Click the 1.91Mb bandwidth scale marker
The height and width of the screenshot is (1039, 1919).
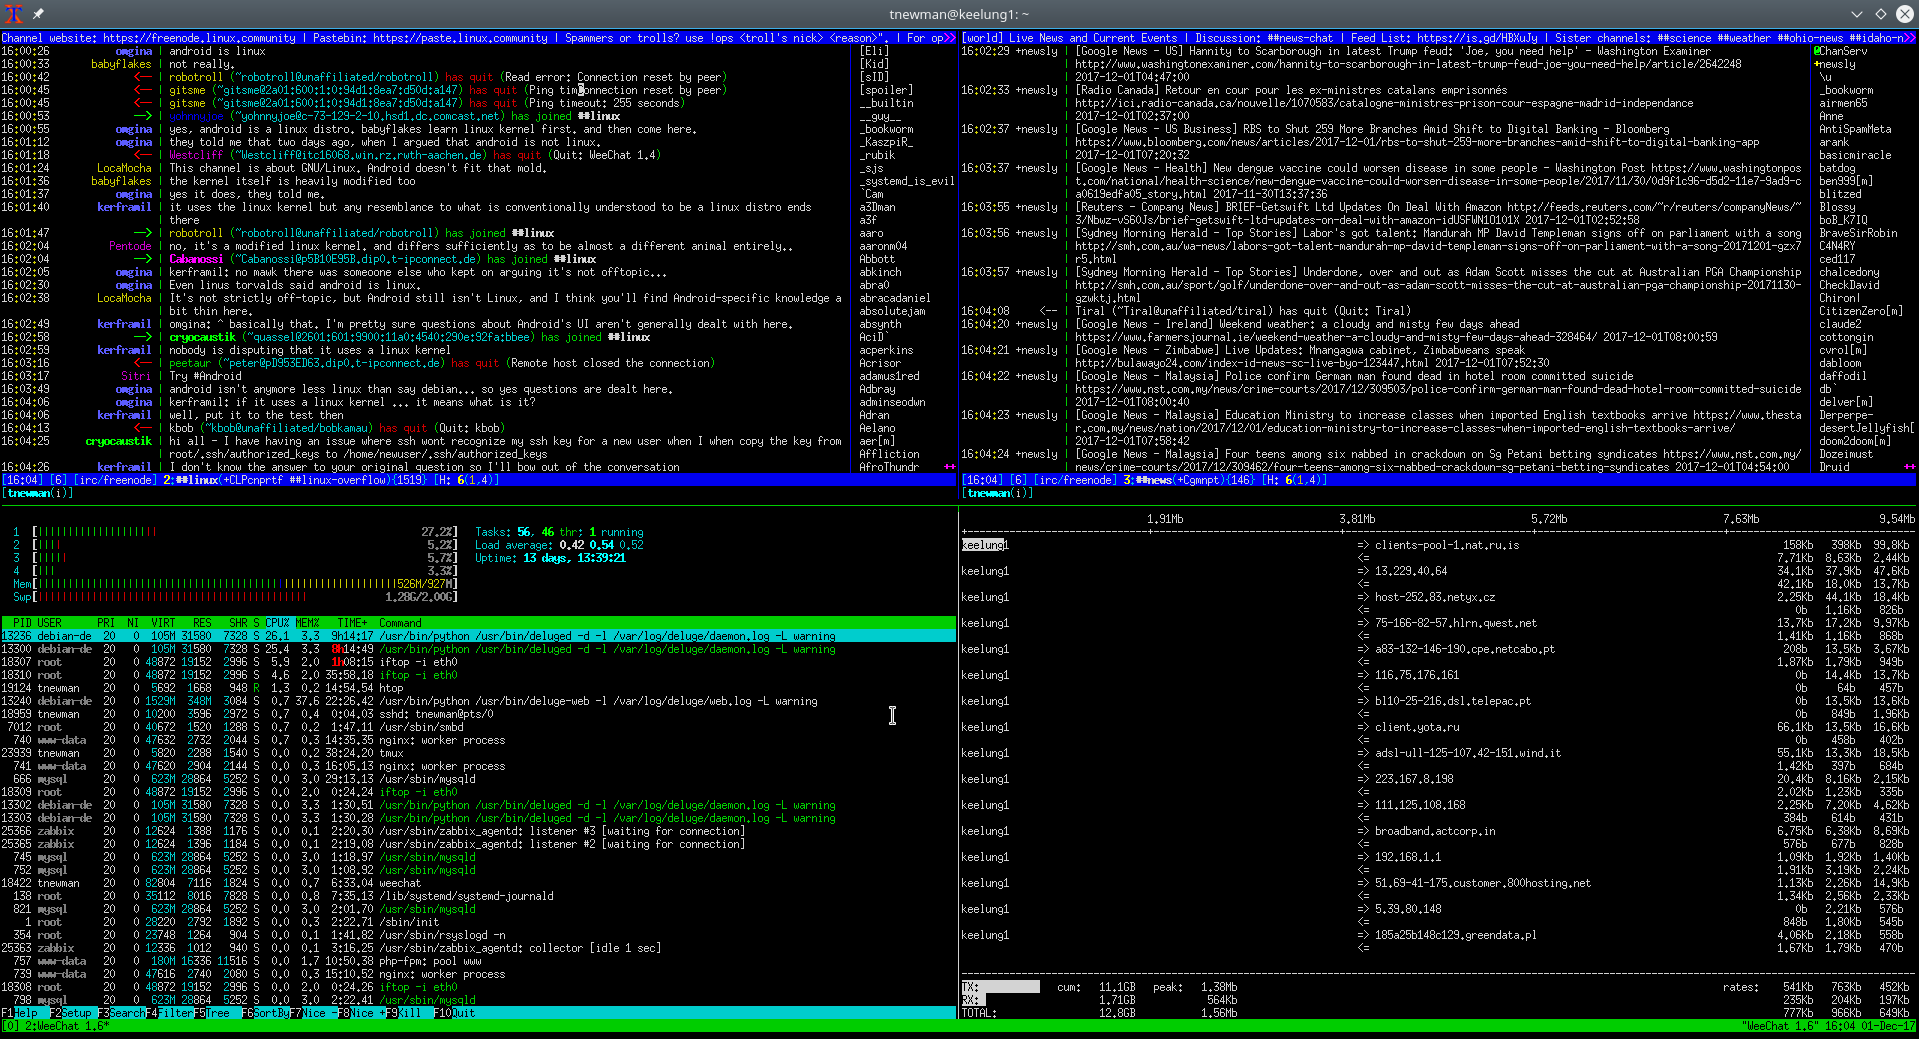1165,519
